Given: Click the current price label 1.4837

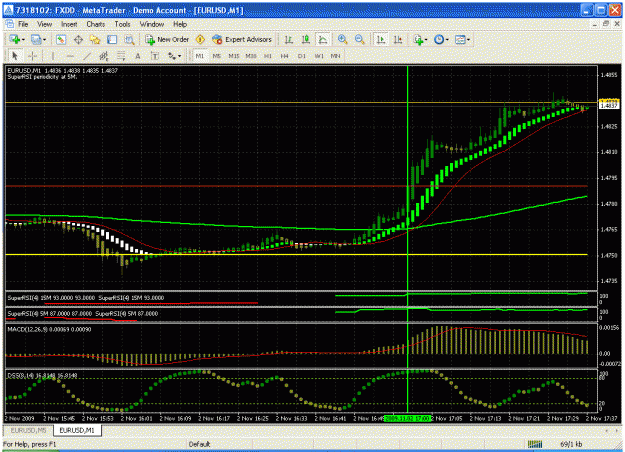Looking at the screenshot, I should [609, 105].
